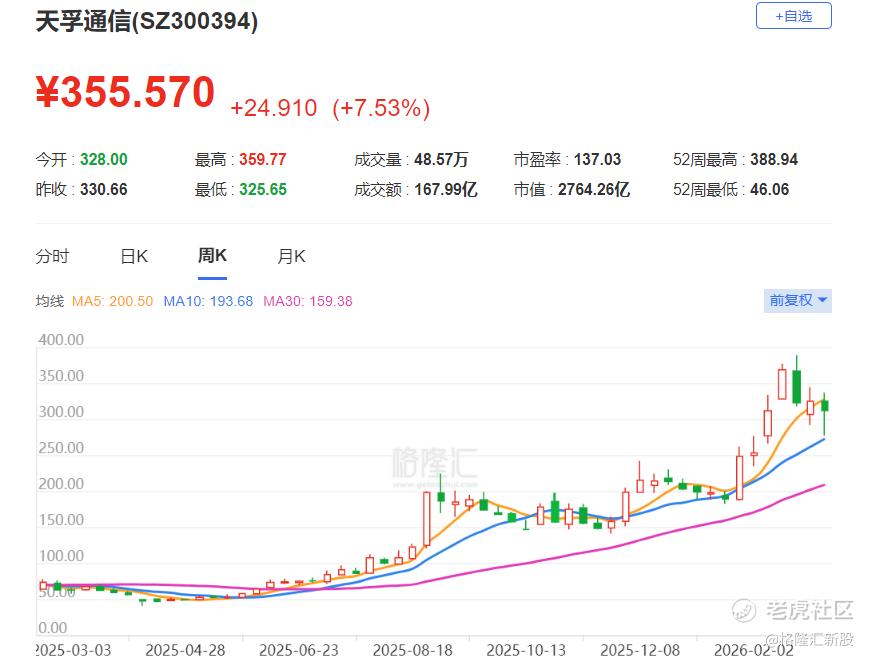Click the volume value 48.57万
Screen dimensions: 870x660
[442, 160]
